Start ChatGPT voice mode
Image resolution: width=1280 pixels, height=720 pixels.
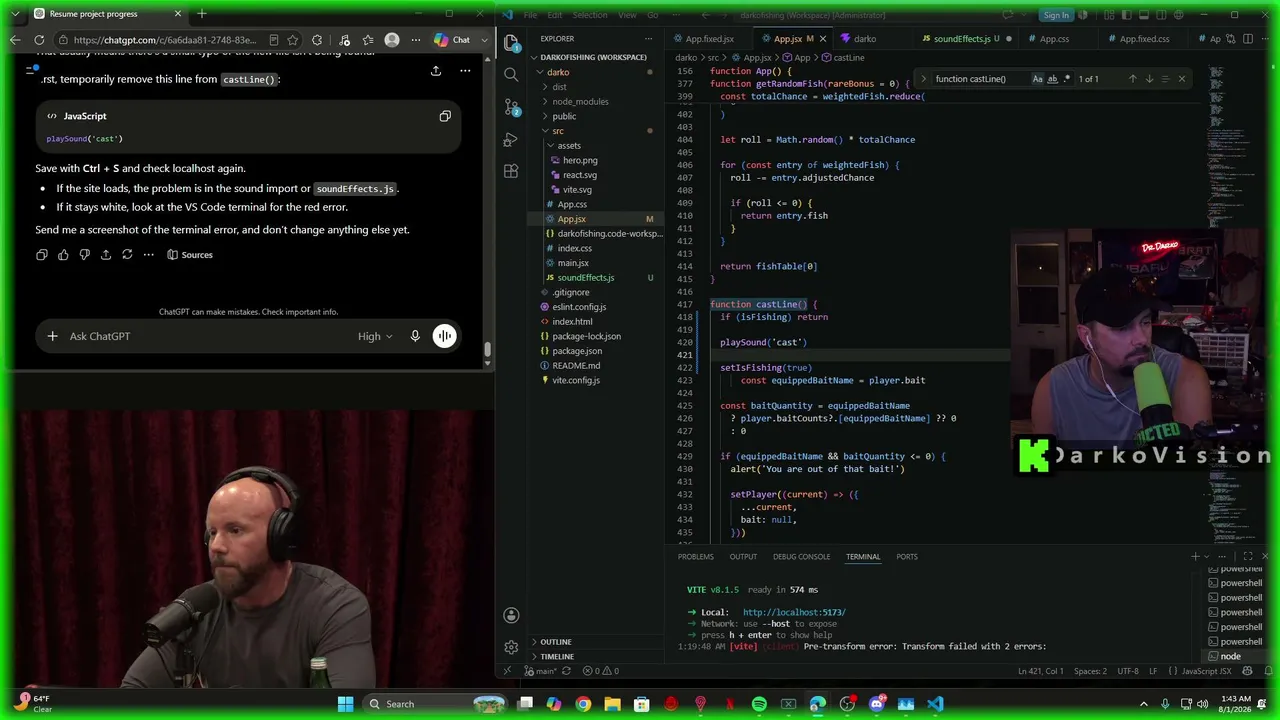[445, 336]
